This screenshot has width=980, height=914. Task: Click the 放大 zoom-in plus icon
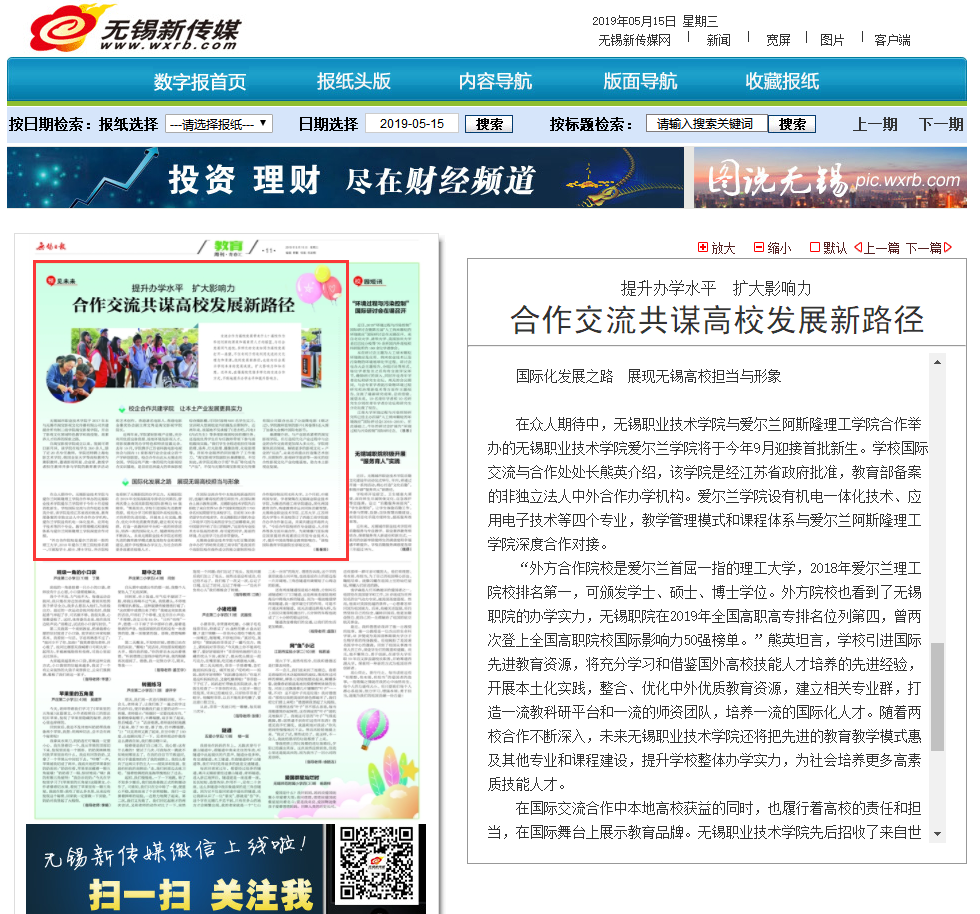coord(702,248)
